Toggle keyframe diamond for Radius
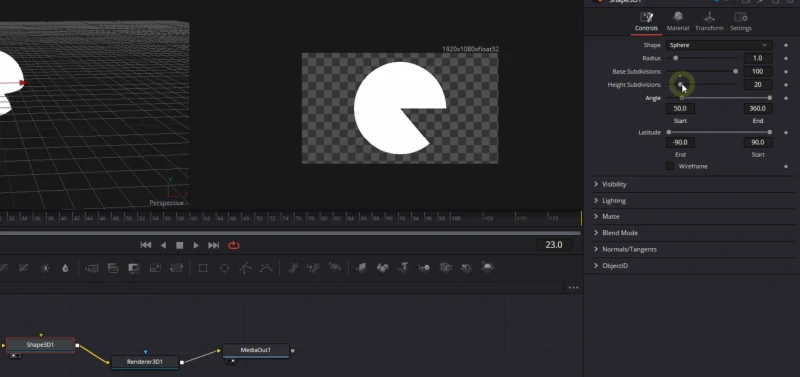This screenshot has height=377, width=800. tap(786, 58)
